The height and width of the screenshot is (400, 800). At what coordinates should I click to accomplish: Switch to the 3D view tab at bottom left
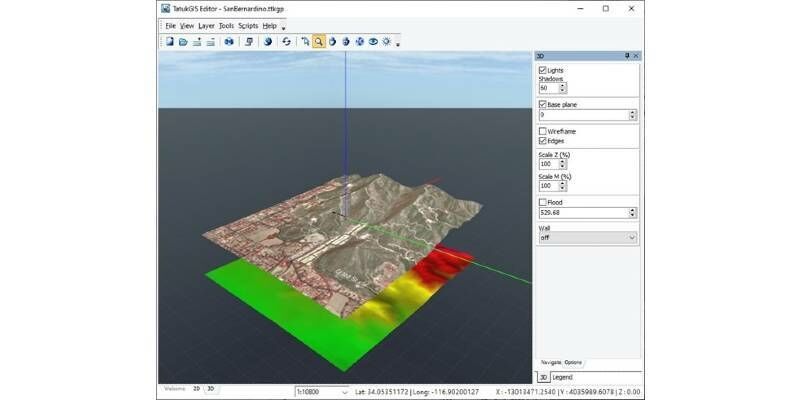[211, 389]
